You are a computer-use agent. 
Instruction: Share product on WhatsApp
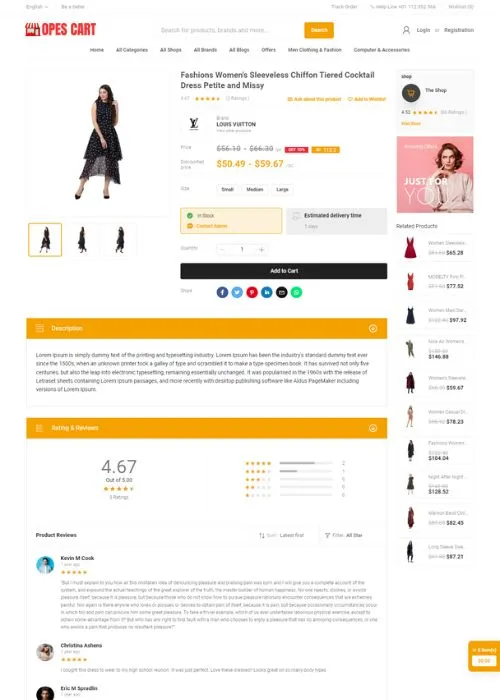click(296, 292)
